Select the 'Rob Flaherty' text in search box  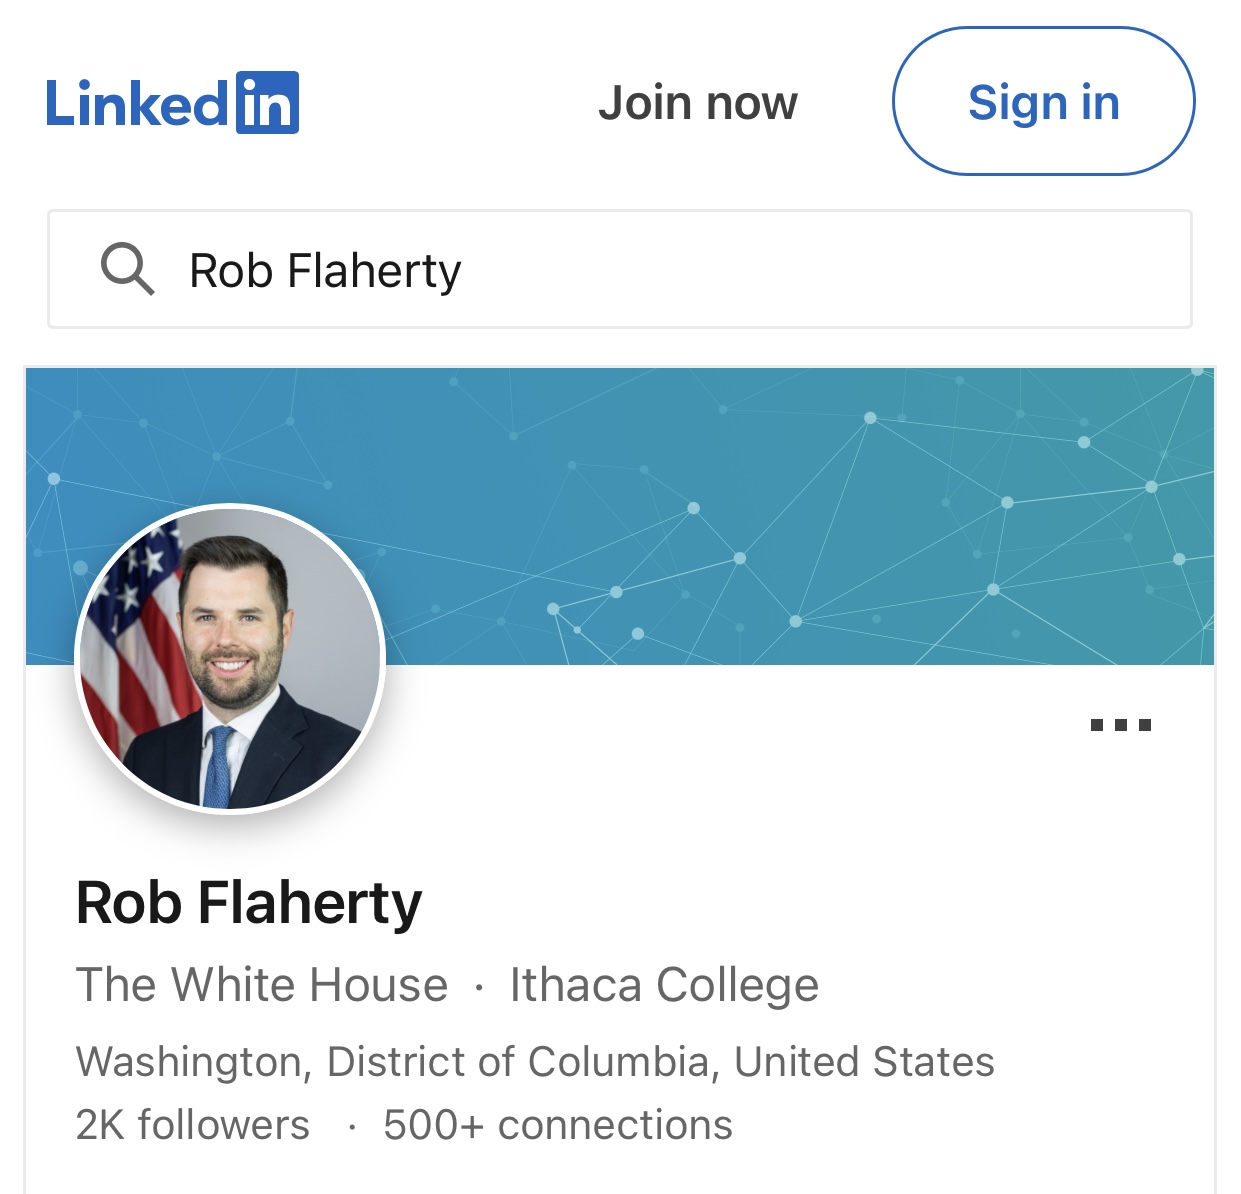(x=325, y=271)
